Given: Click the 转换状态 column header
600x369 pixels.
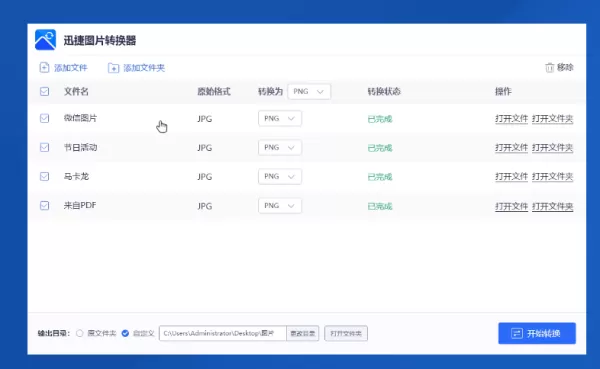Looking at the screenshot, I should (x=384, y=91).
